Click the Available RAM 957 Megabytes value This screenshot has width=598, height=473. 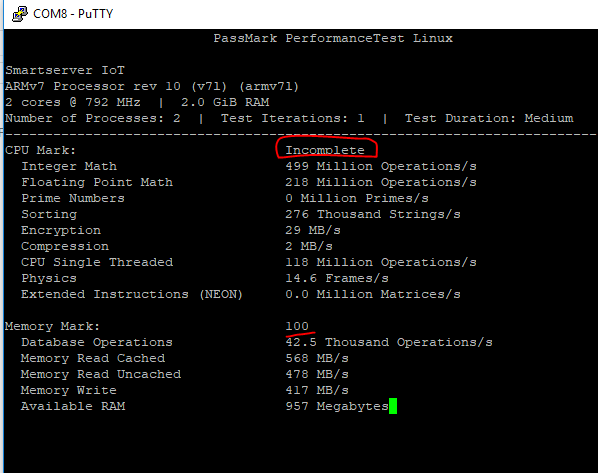pyautogui.click(x=337, y=406)
